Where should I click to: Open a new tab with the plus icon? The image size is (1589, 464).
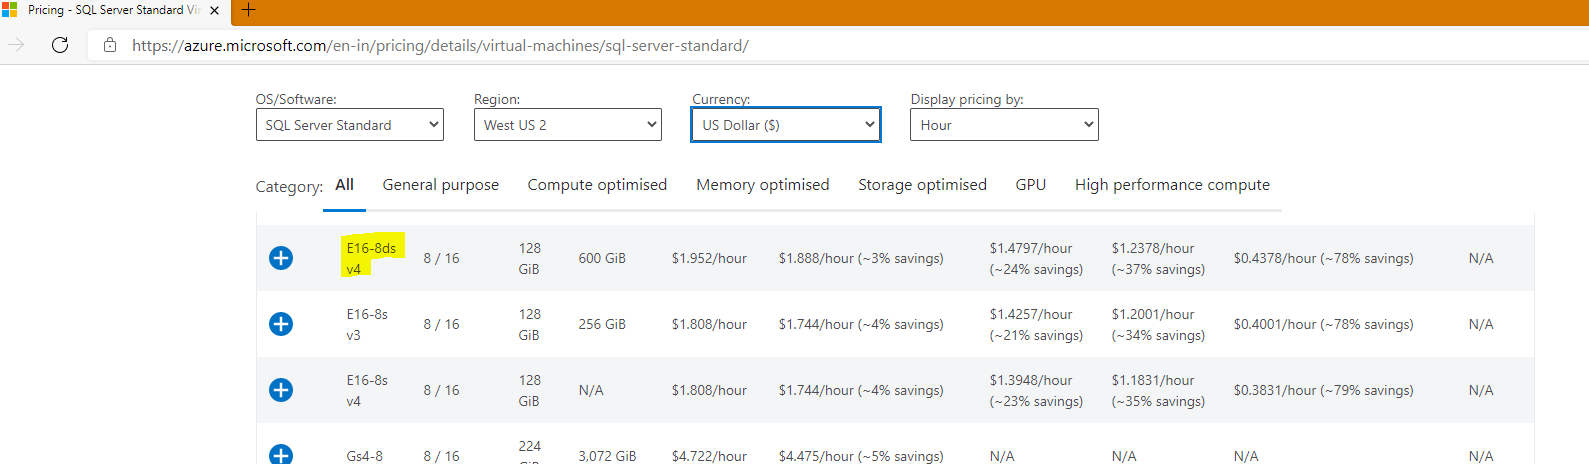tap(248, 10)
